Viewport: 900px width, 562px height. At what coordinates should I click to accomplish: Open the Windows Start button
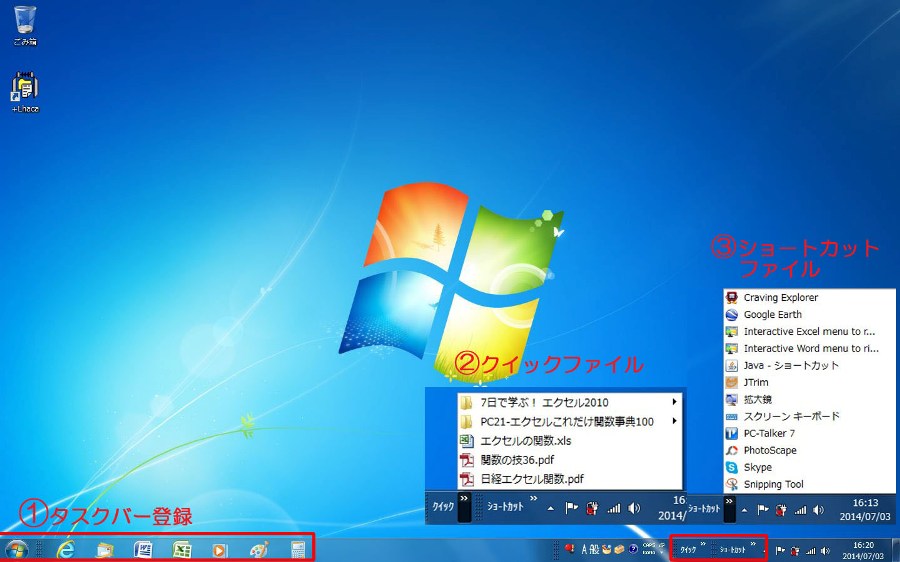coord(16,550)
